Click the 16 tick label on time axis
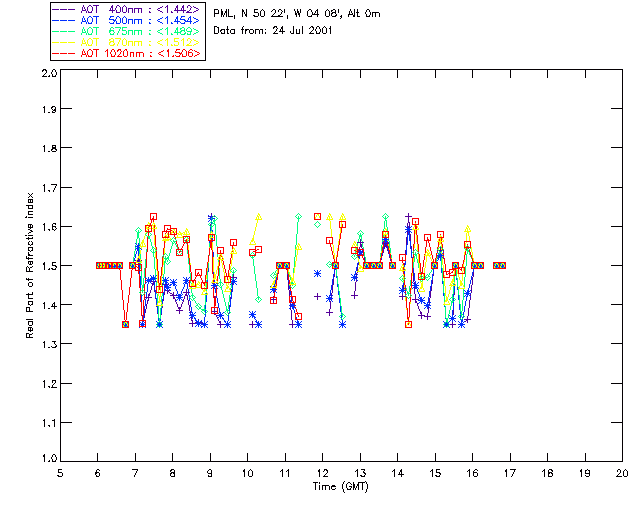The width and height of the screenshot is (640, 512). click(x=472, y=472)
